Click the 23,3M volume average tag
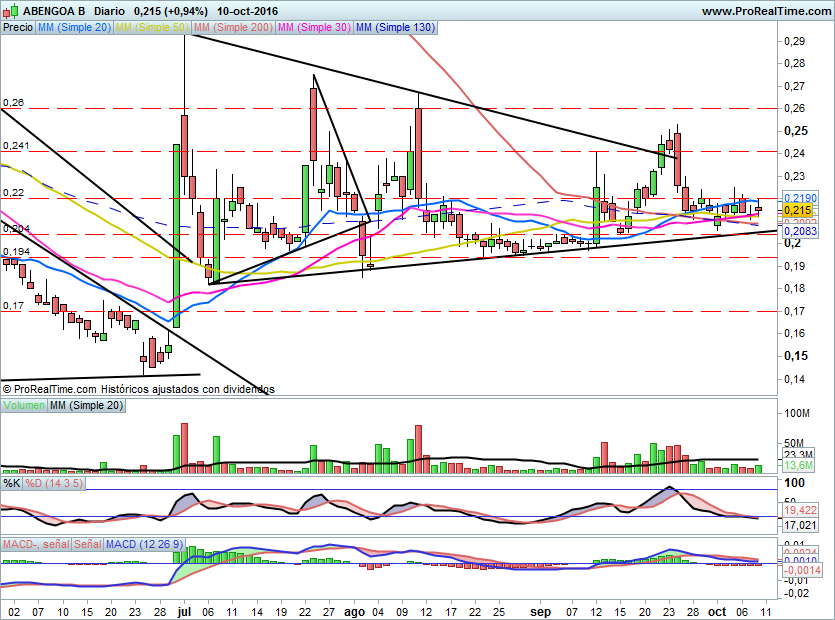This screenshot has height=620, width=835. (799, 454)
